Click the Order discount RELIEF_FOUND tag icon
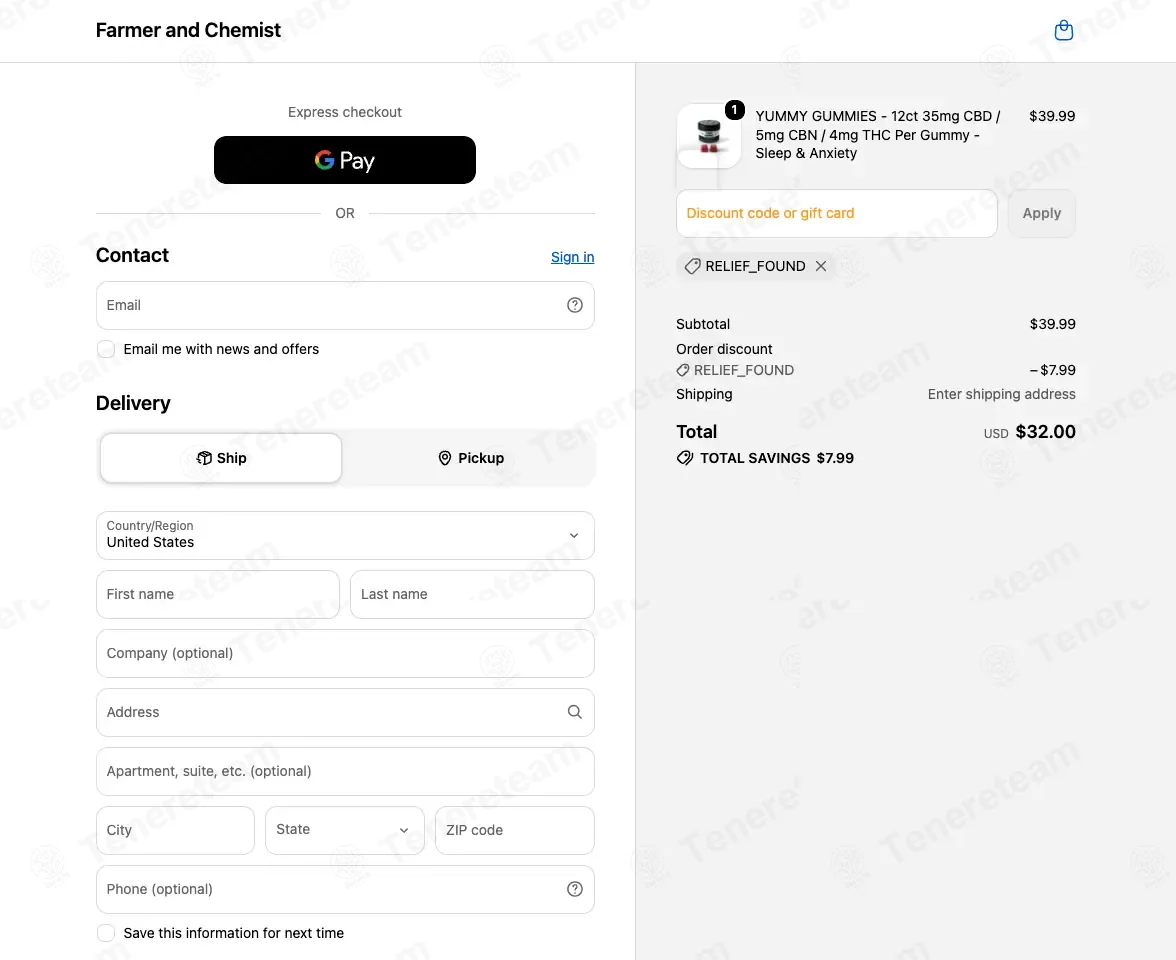 tap(682, 370)
